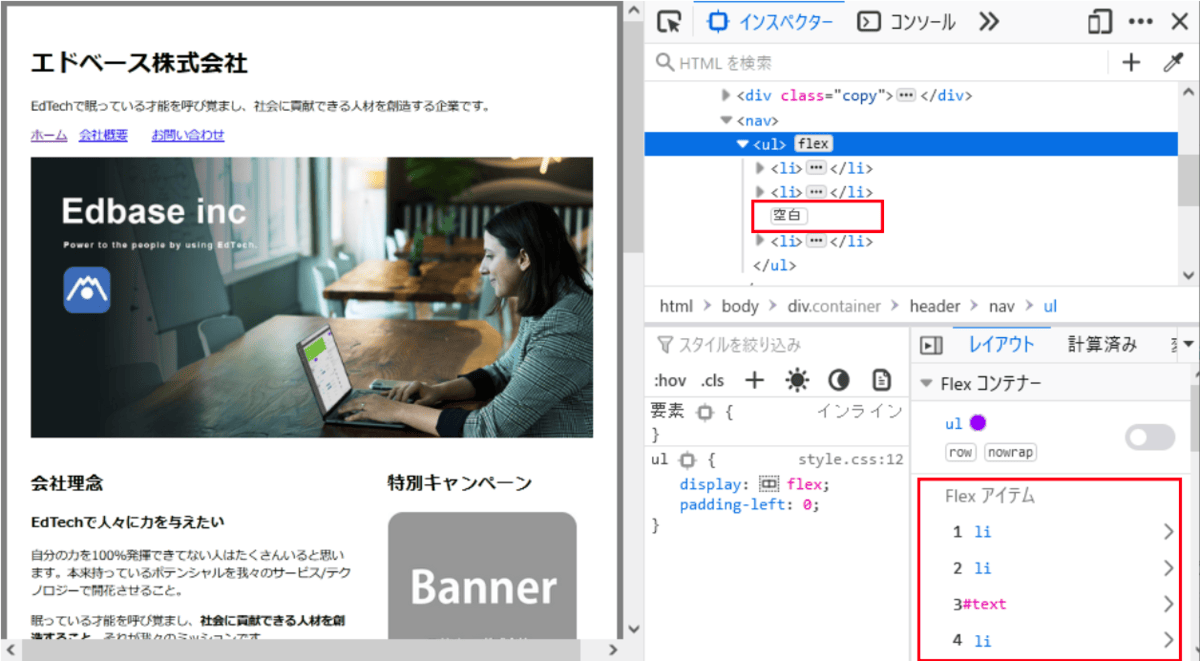The width and height of the screenshot is (1200, 661).
Task: Expand the li node after 空白
Action: click(x=759, y=241)
